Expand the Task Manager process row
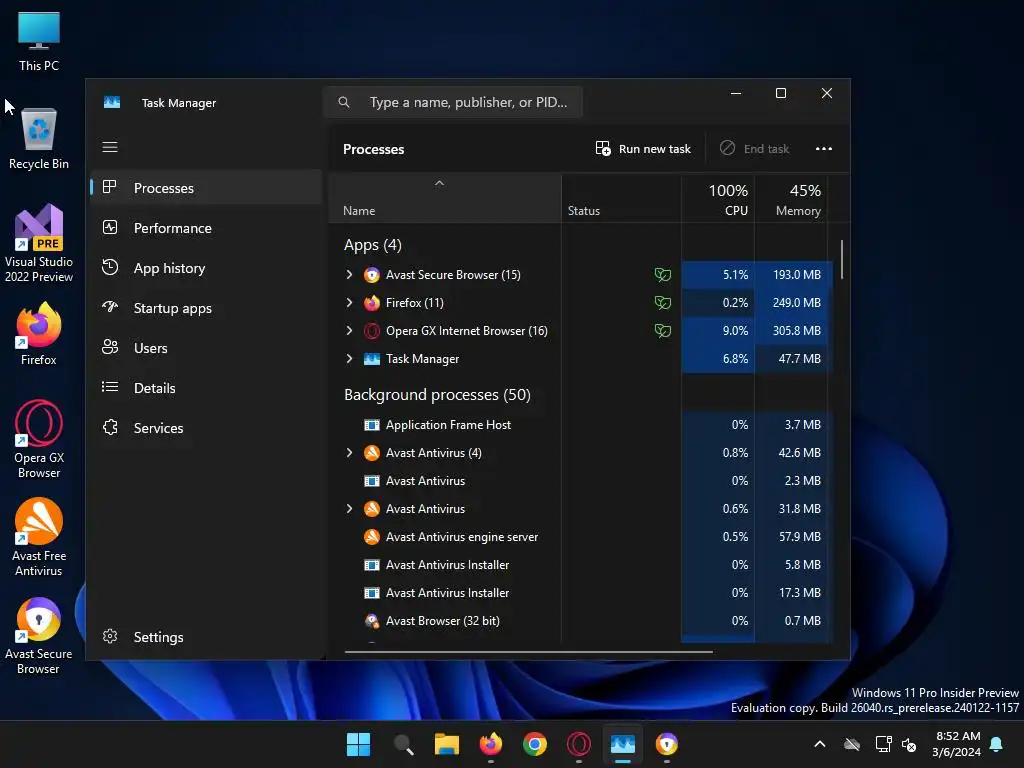The width and height of the screenshot is (1024, 768). click(x=349, y=359)
